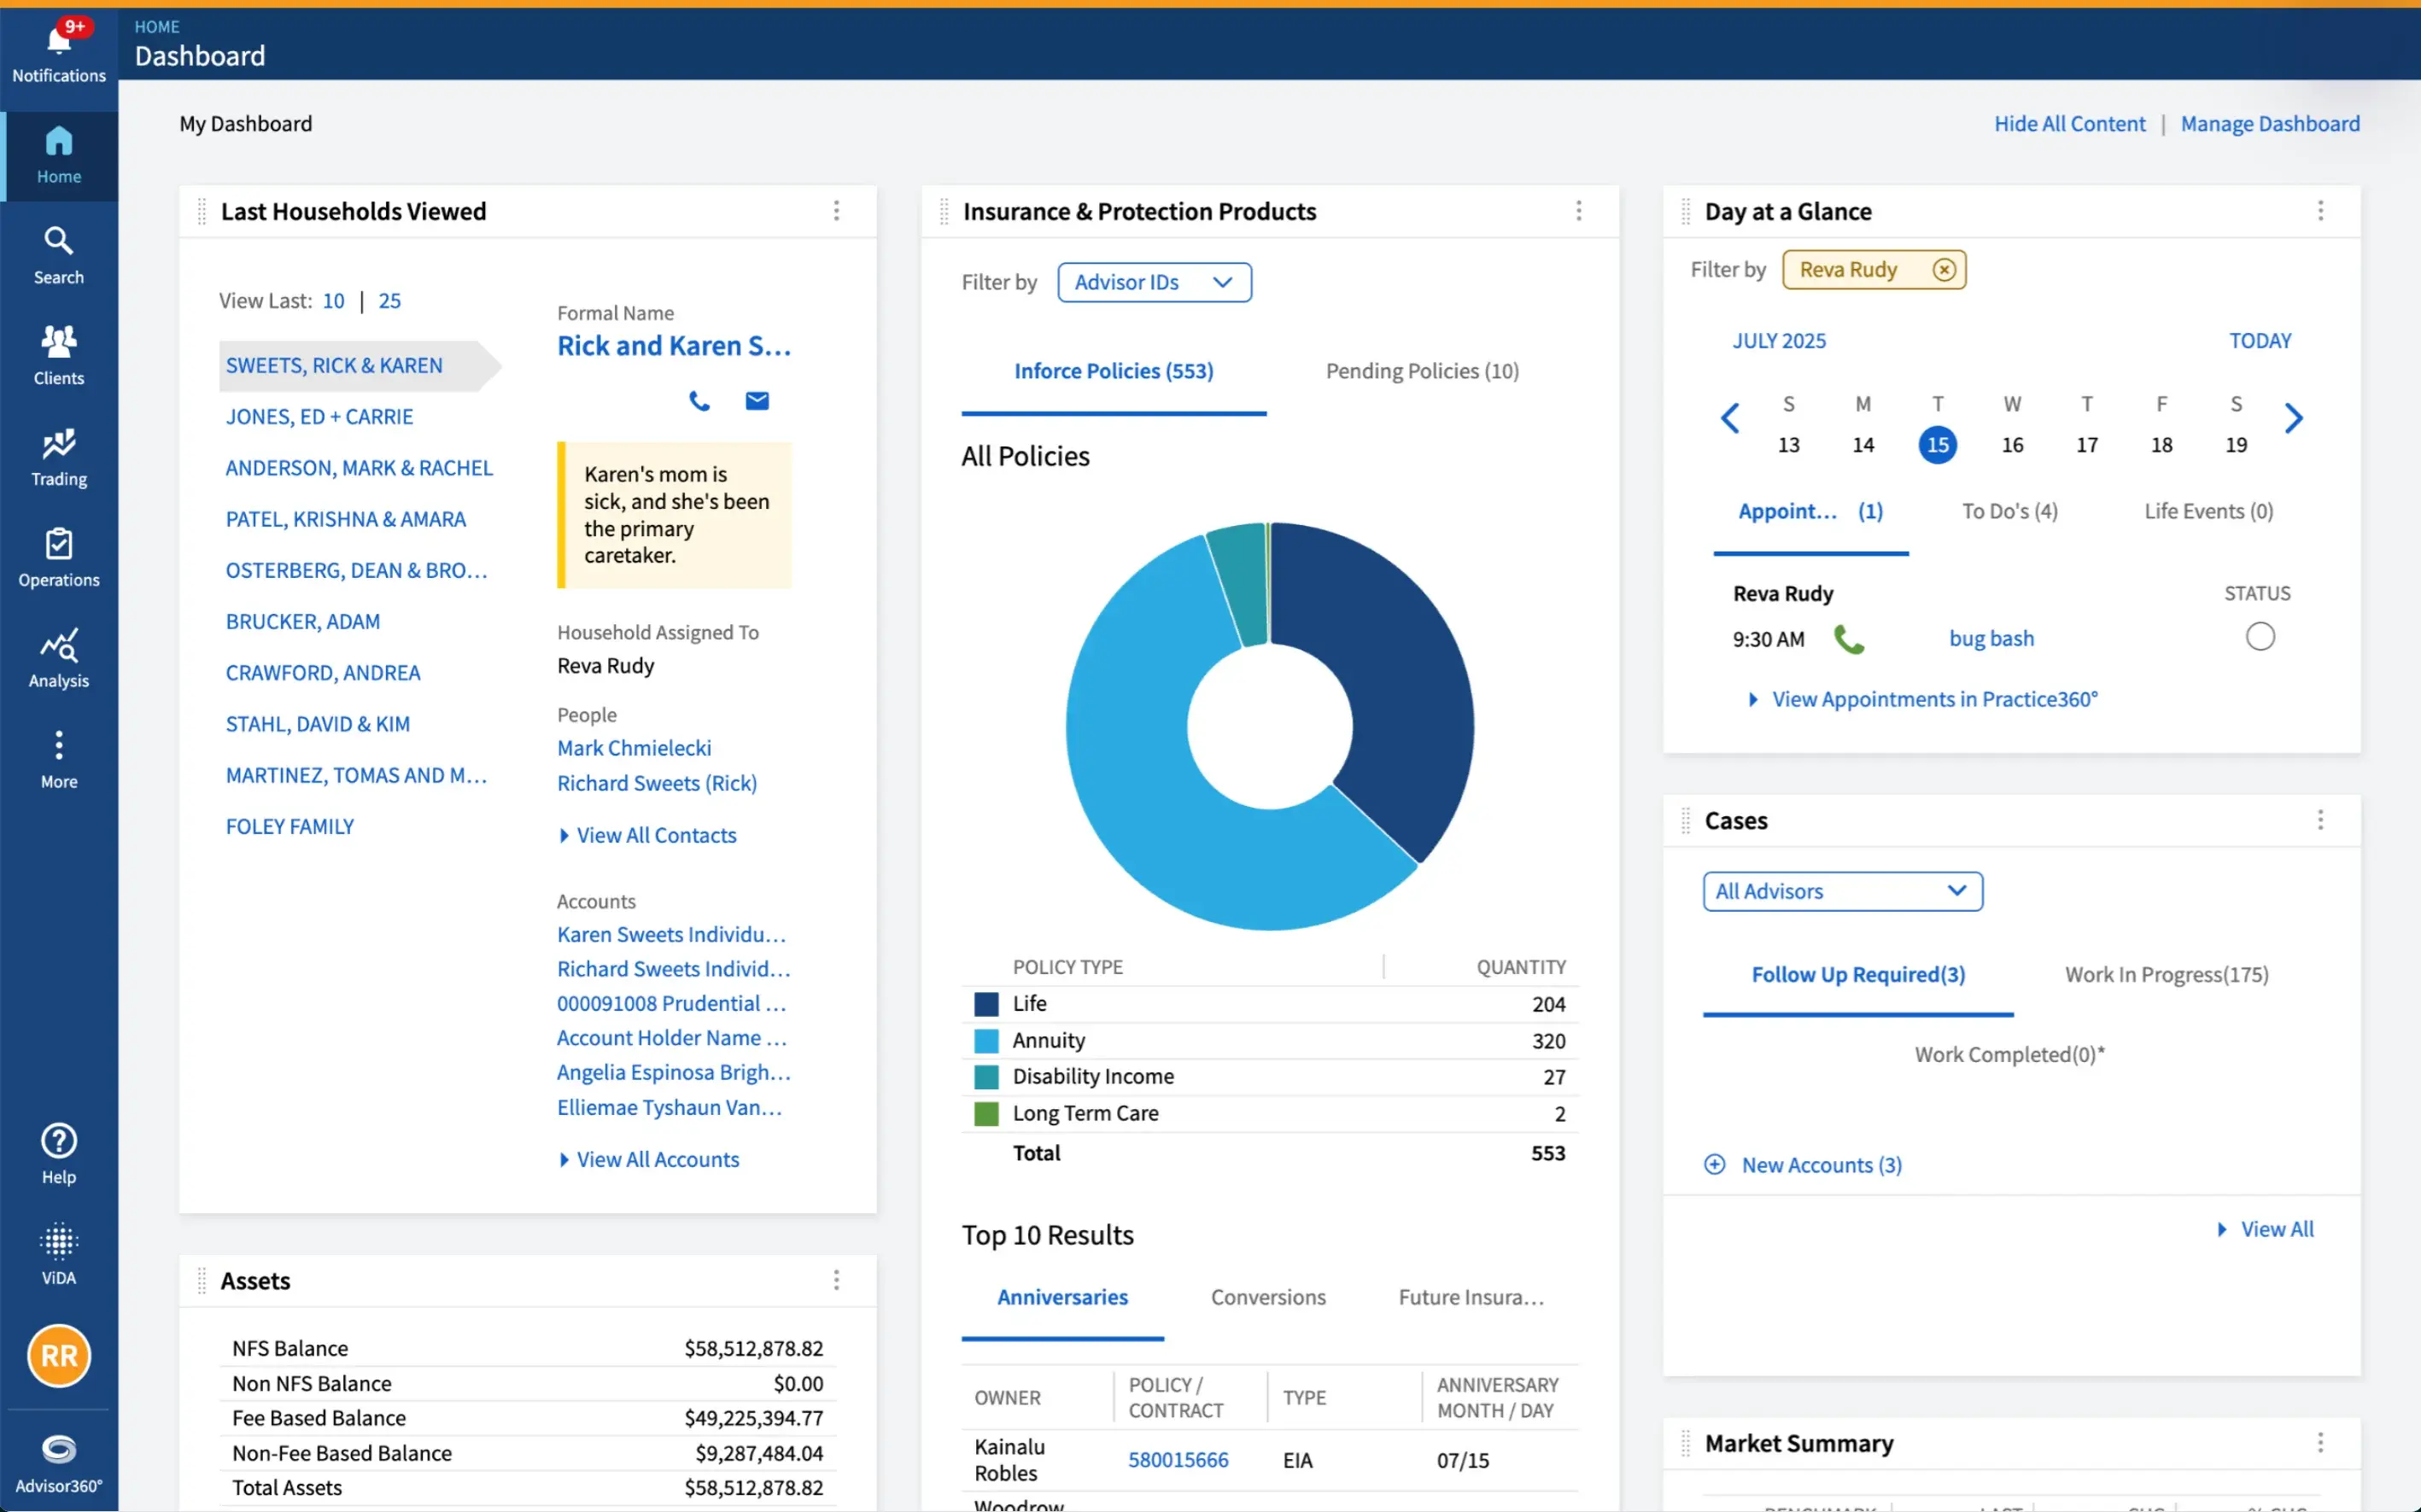Open the Advisor IDs dropdown
Image resolution: width=2421 pixels, height=1512 pixels.
coord(1154,282)
